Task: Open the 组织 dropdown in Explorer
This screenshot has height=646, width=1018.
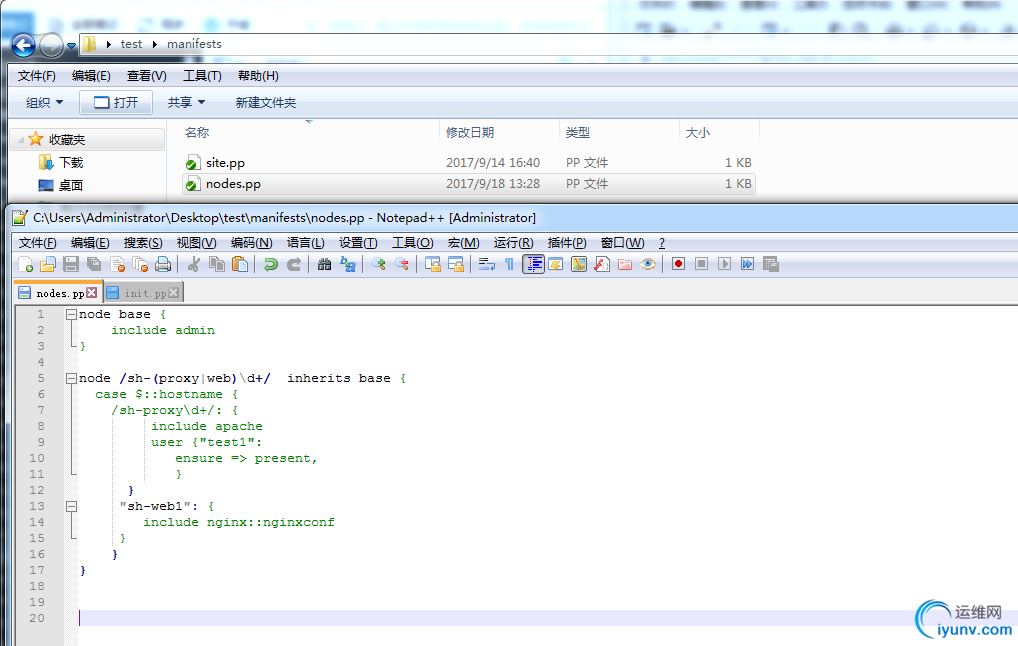Action: (44, 102)
